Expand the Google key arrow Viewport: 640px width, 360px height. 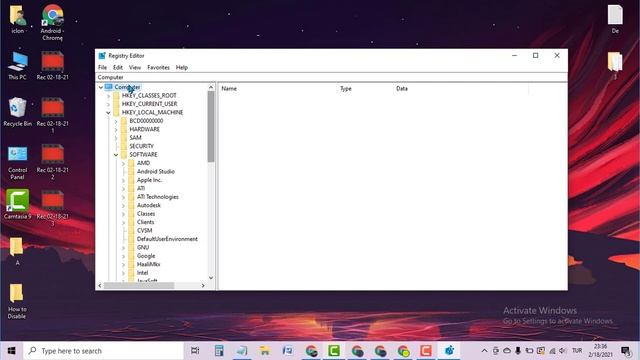(123, 256)
